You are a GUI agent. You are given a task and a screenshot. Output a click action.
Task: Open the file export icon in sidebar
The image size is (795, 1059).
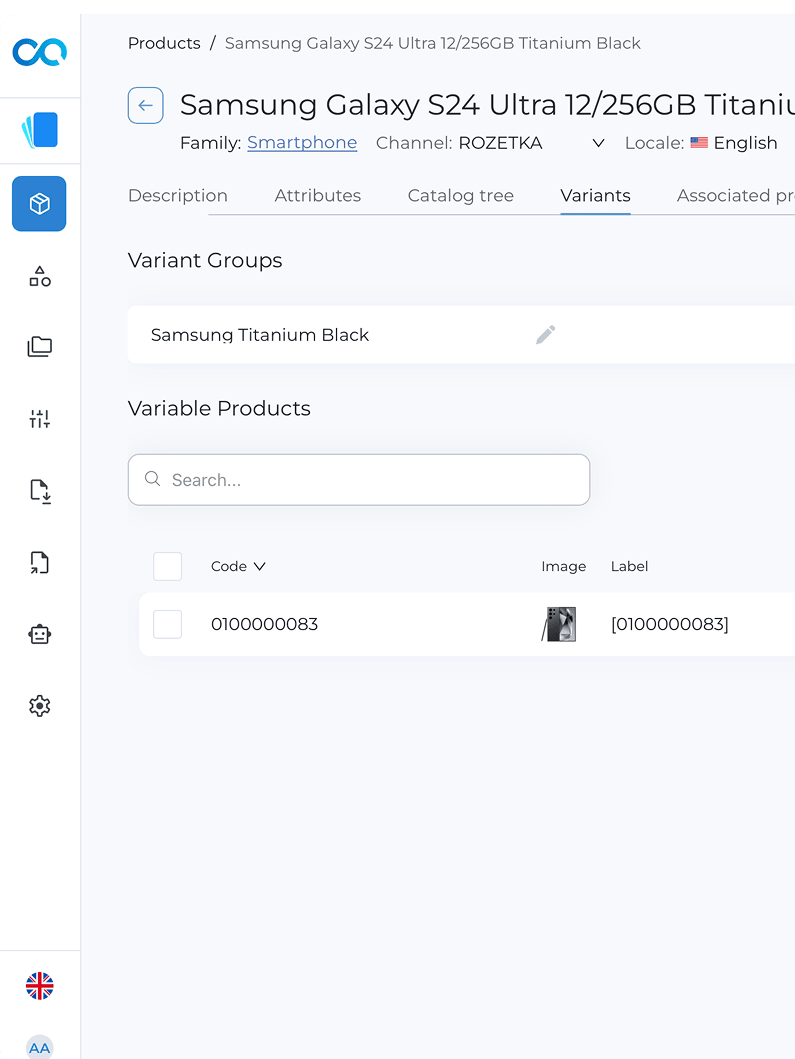(40, 563)
